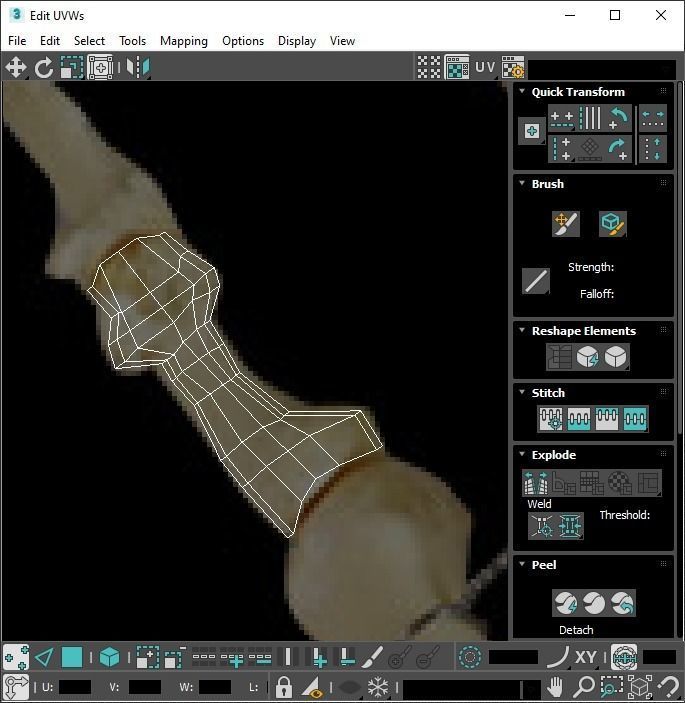
Task: Open the Tools menu
Action: point(132,41)
